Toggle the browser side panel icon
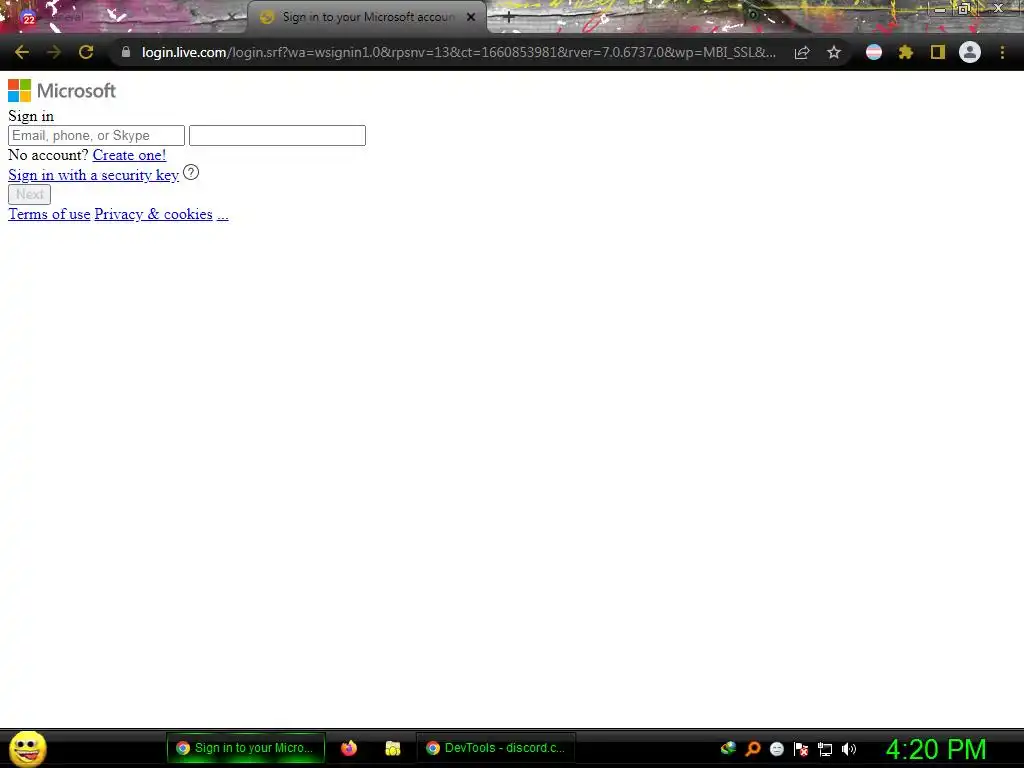This screenshot has width=1024, height=768. (x=938, y=52)
